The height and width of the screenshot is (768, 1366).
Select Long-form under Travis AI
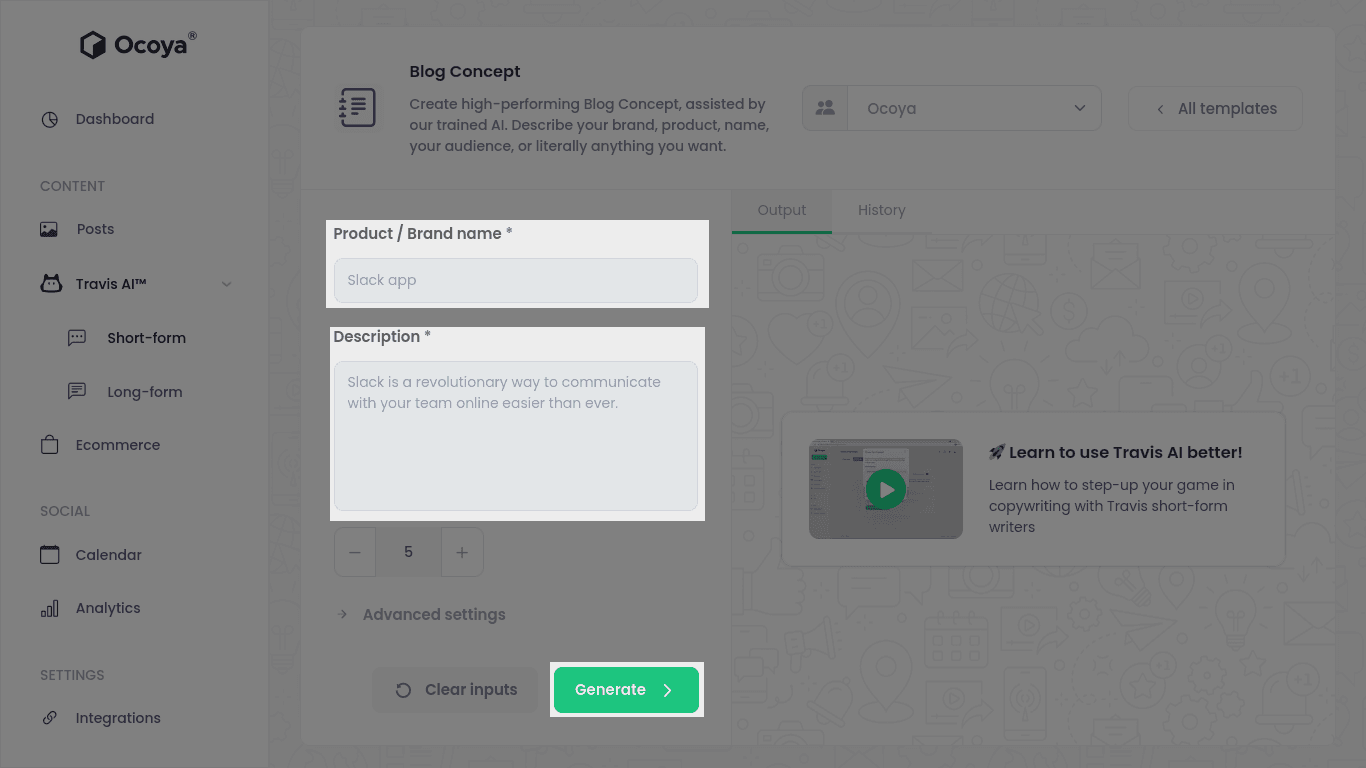pyautogui.click(x=144, y=392)
